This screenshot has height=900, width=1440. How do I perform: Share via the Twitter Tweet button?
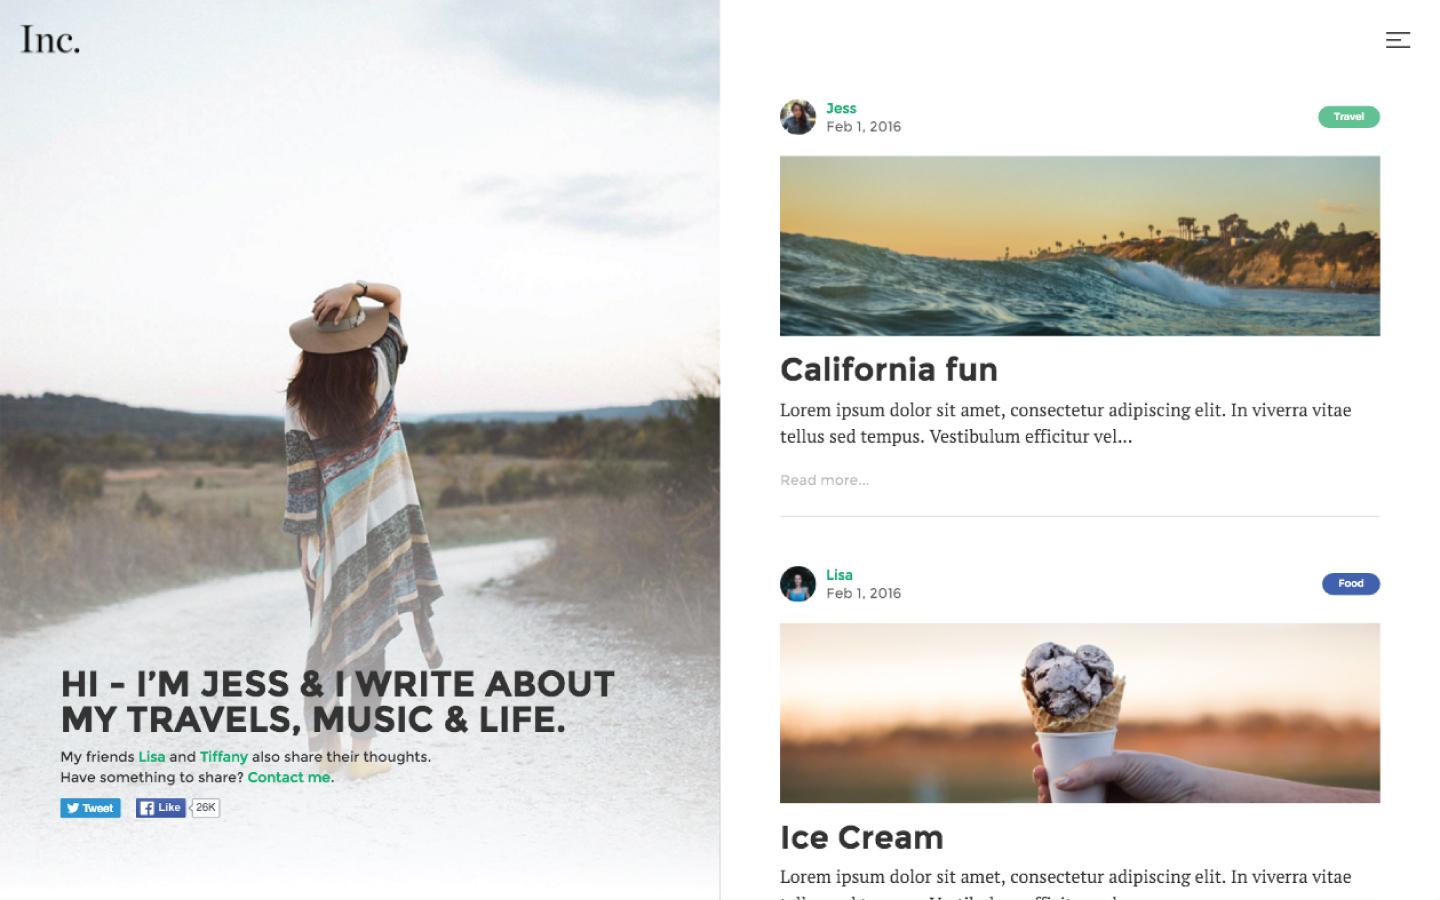tap(90, 808)
